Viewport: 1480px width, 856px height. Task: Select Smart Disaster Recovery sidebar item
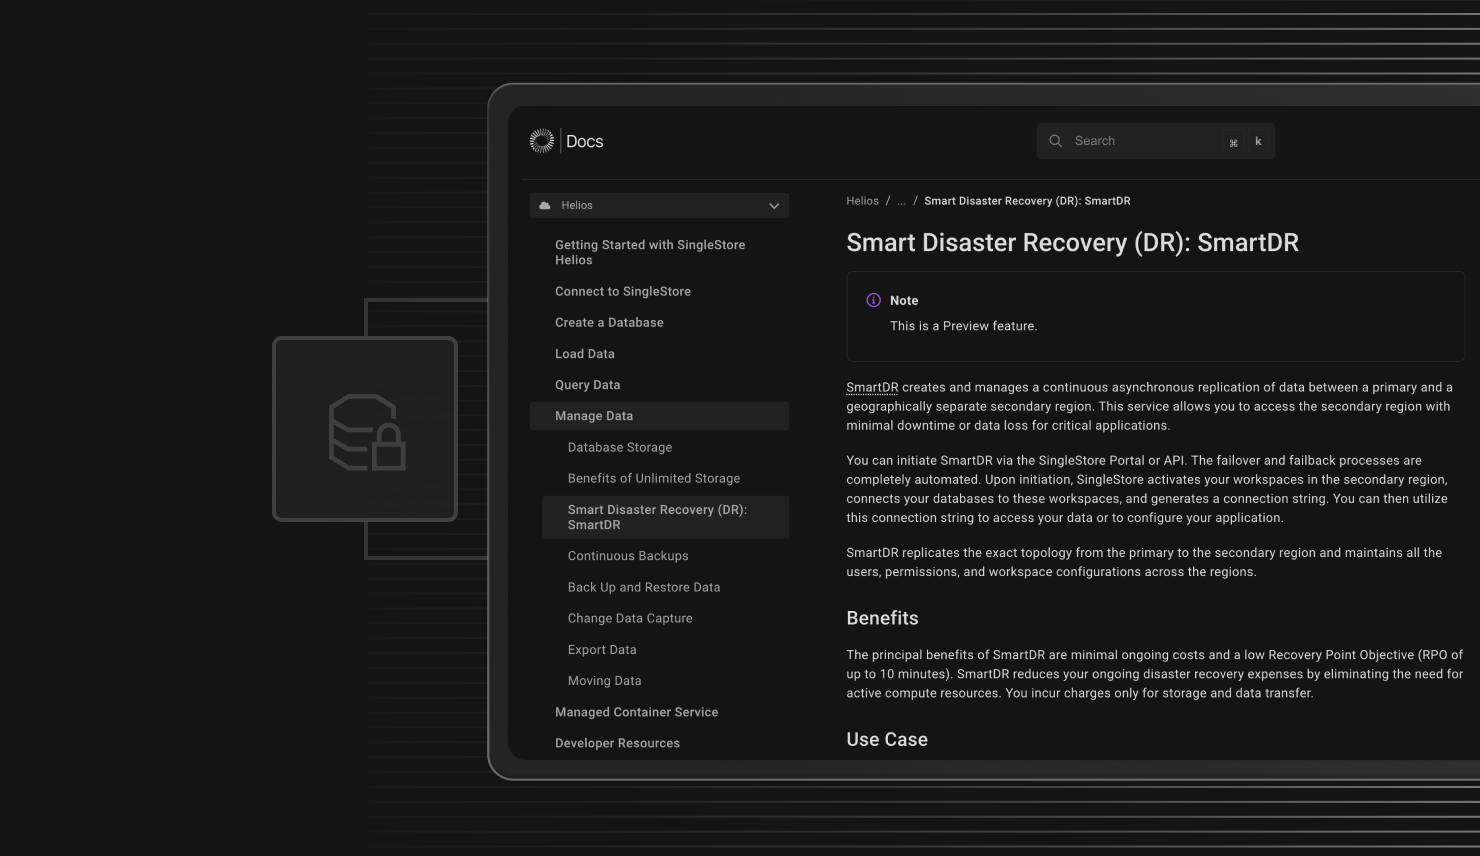tap(665, 517)
